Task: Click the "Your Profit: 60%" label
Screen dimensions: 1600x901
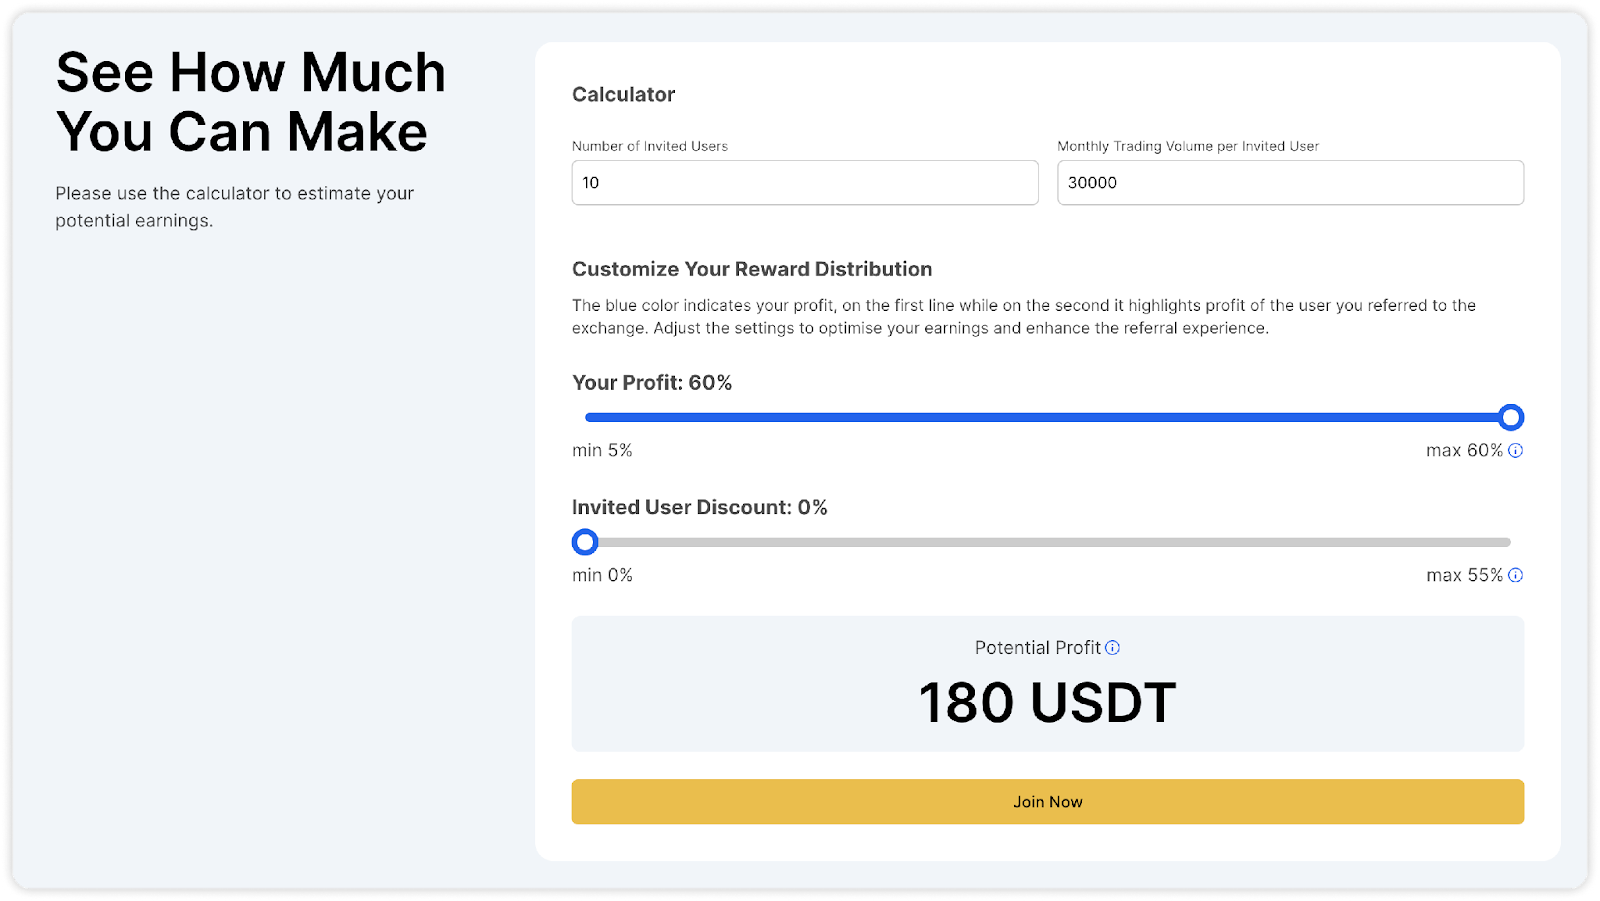Action: [652, 383]
